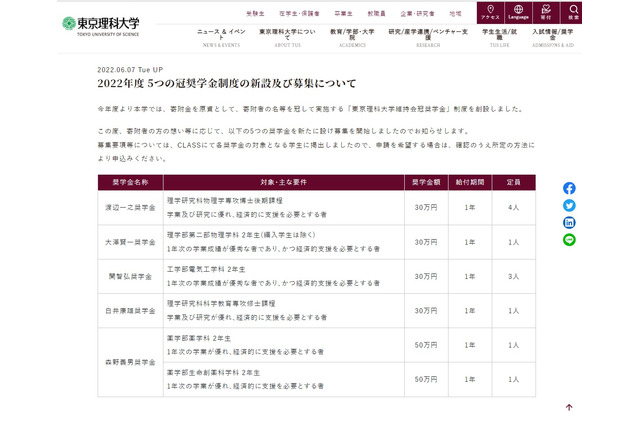Share the article on Facebook
Image resolution: width=640 pixels, height=426 pixels.
[x=569, y=188]
